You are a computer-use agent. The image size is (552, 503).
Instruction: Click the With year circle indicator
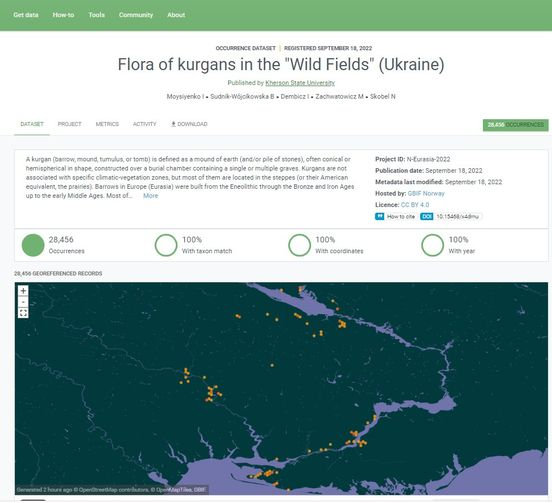432,245
